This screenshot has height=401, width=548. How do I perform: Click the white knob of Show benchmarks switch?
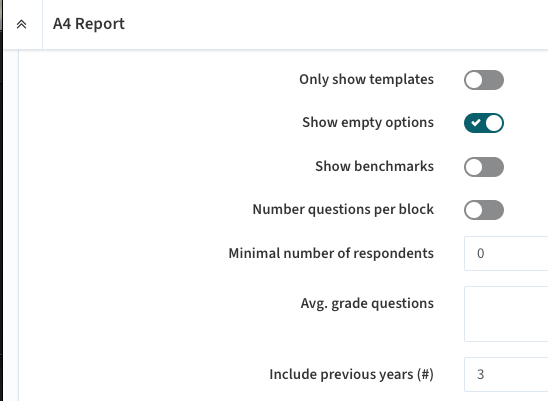tap(474, 167)
